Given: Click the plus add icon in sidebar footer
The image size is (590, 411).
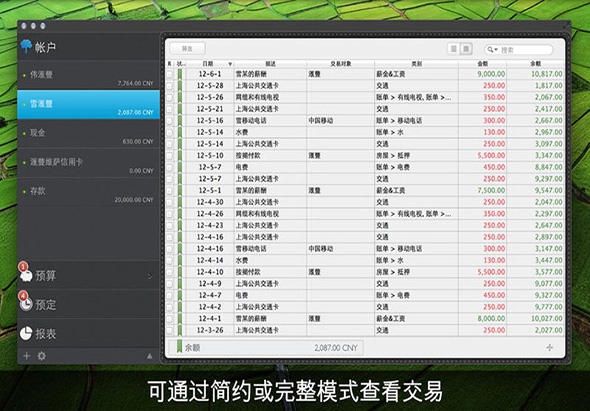Looking at the screenshot, I should (27, 356).
